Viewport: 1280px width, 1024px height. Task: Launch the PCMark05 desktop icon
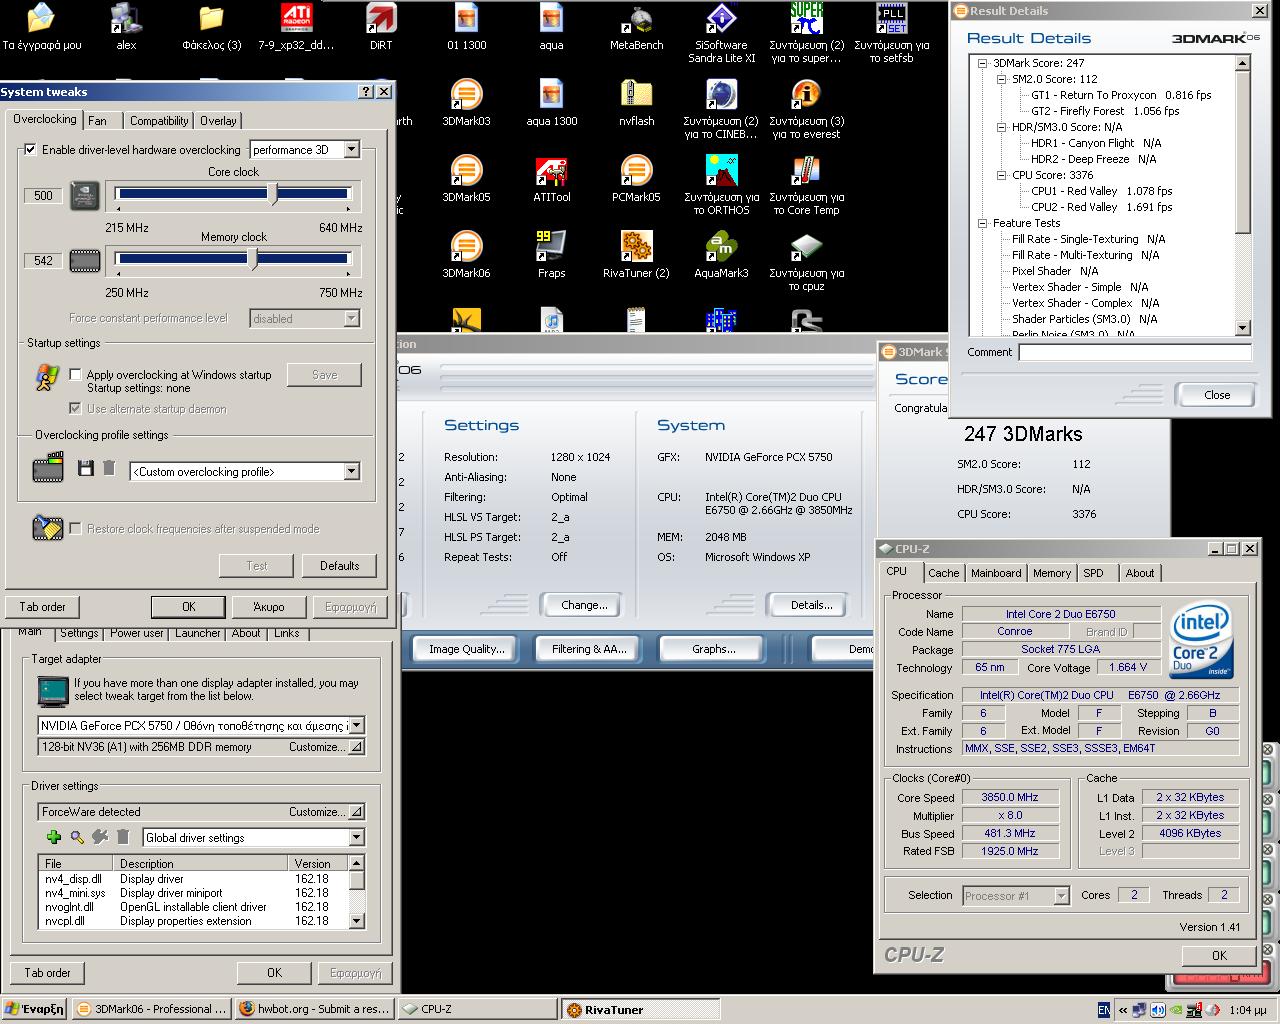click(x=636, y=179)
